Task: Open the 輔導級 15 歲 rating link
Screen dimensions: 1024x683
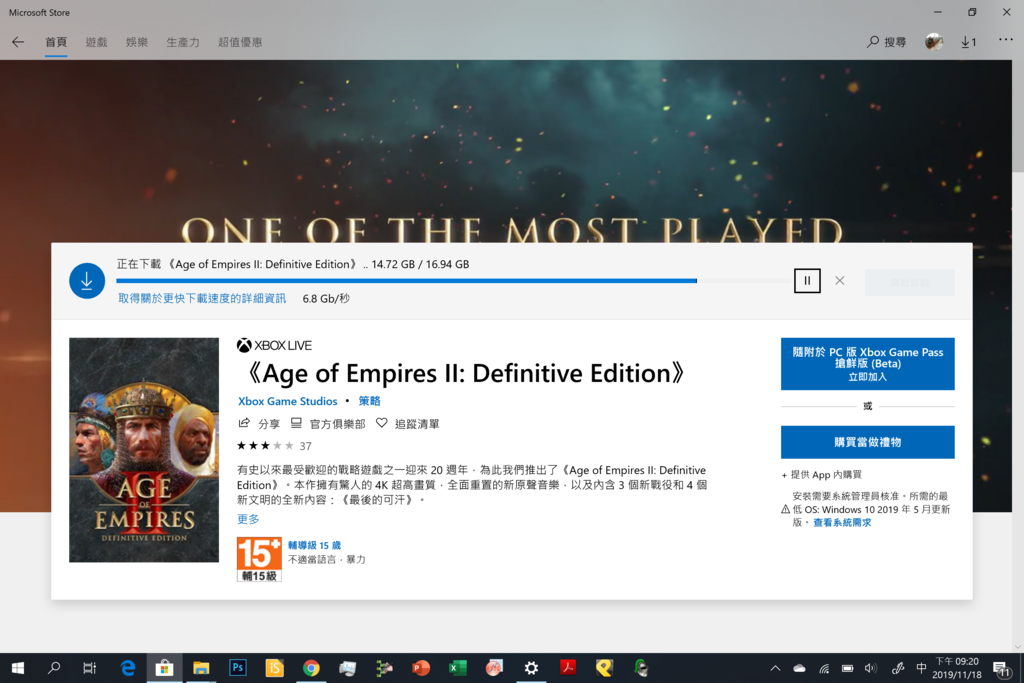Action: pos(314,545)
